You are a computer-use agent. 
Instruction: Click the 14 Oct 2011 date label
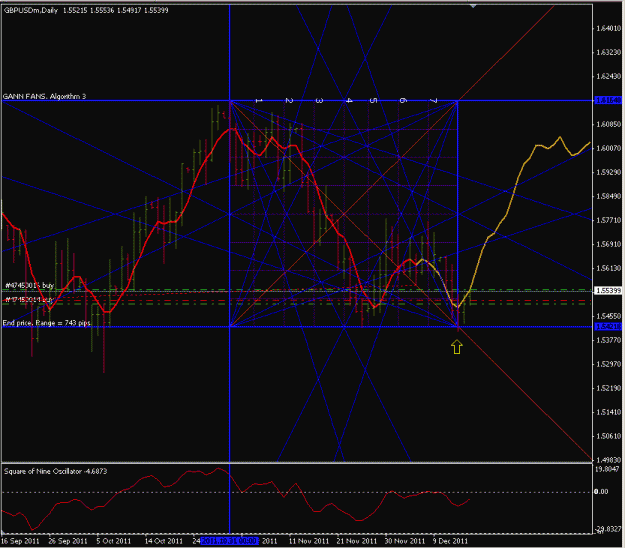click(163, 541)
